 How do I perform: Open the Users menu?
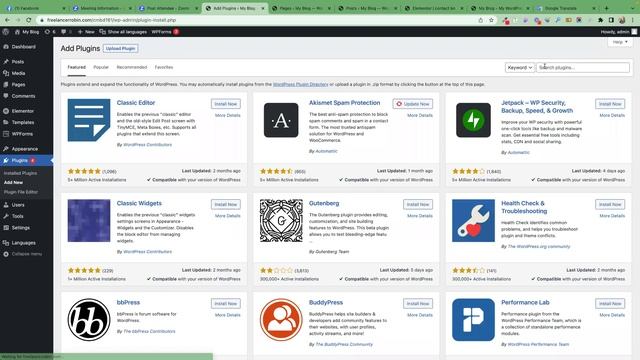coord(18,205)
